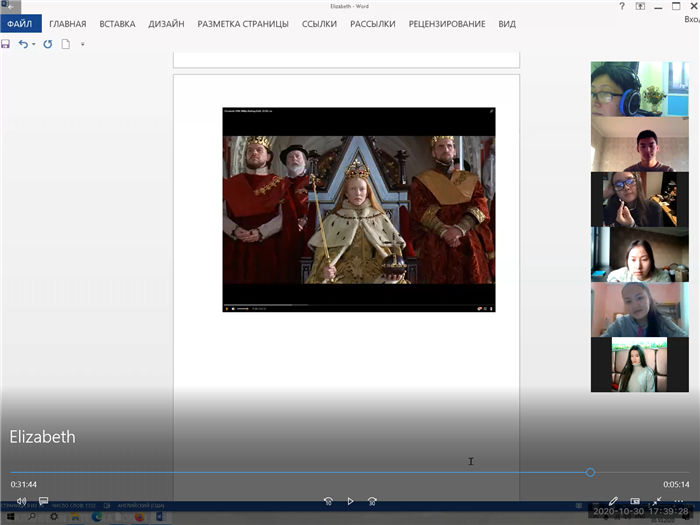This screenshot has height=525, width=700.
Task: Select the РЕЦЕНЗИРОВАНИЕ tab
Action: click(x=447, y=23)
